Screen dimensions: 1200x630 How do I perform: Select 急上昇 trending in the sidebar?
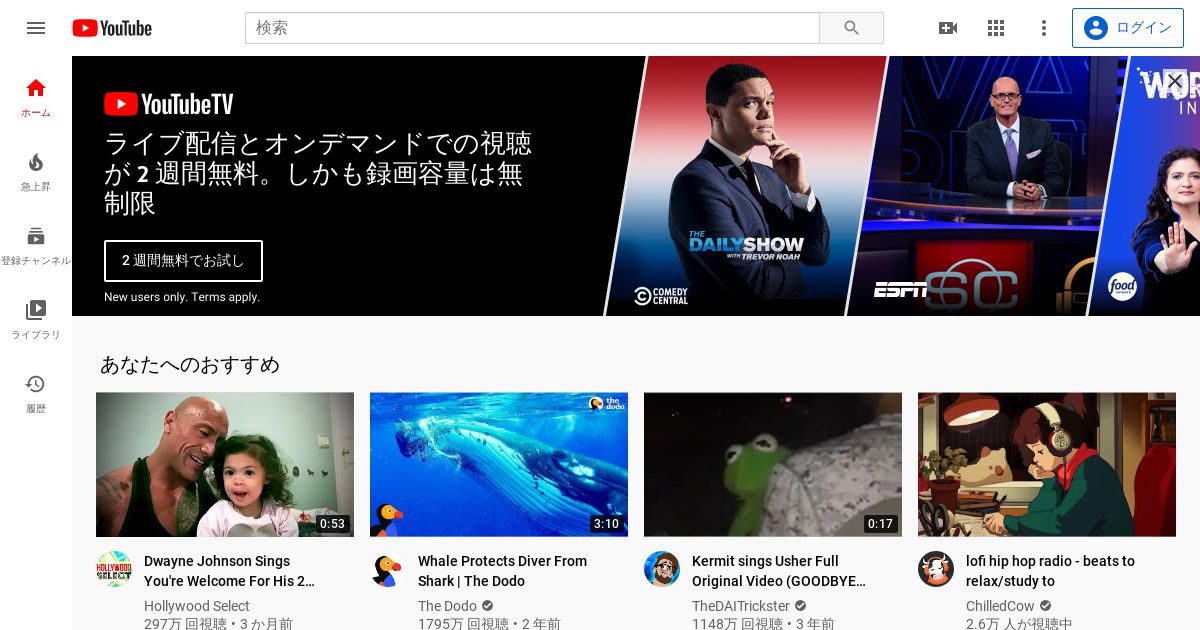36,172
